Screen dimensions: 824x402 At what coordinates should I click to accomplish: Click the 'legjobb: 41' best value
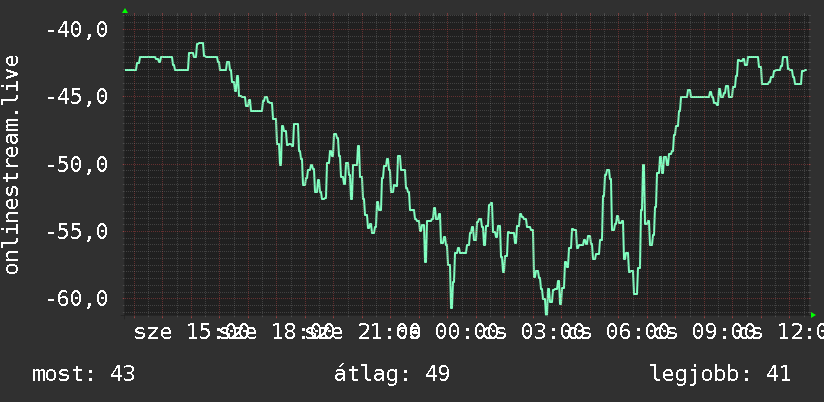(720, 374)
